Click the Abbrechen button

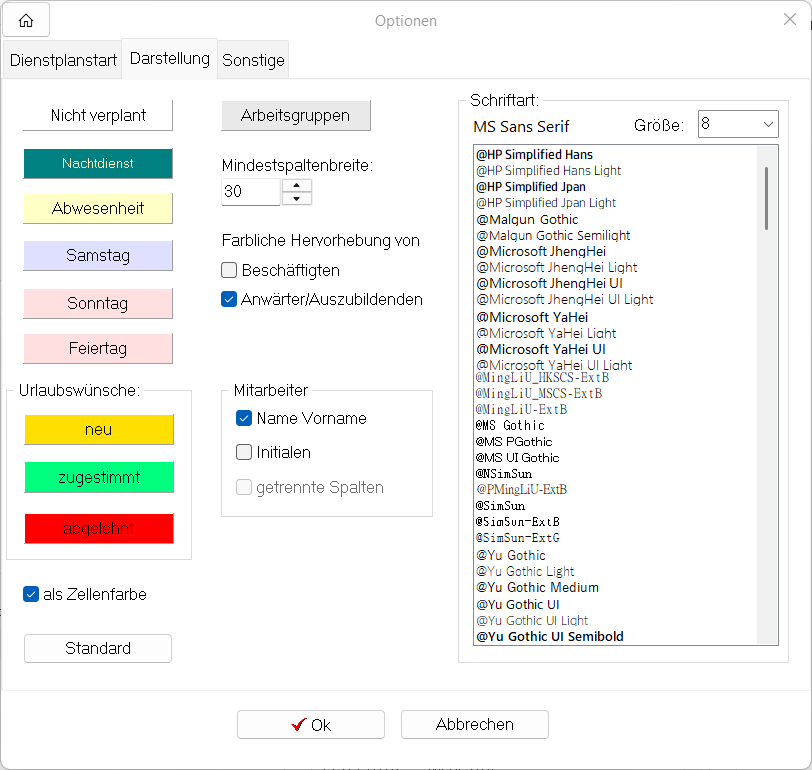click(x=474, y=725)
